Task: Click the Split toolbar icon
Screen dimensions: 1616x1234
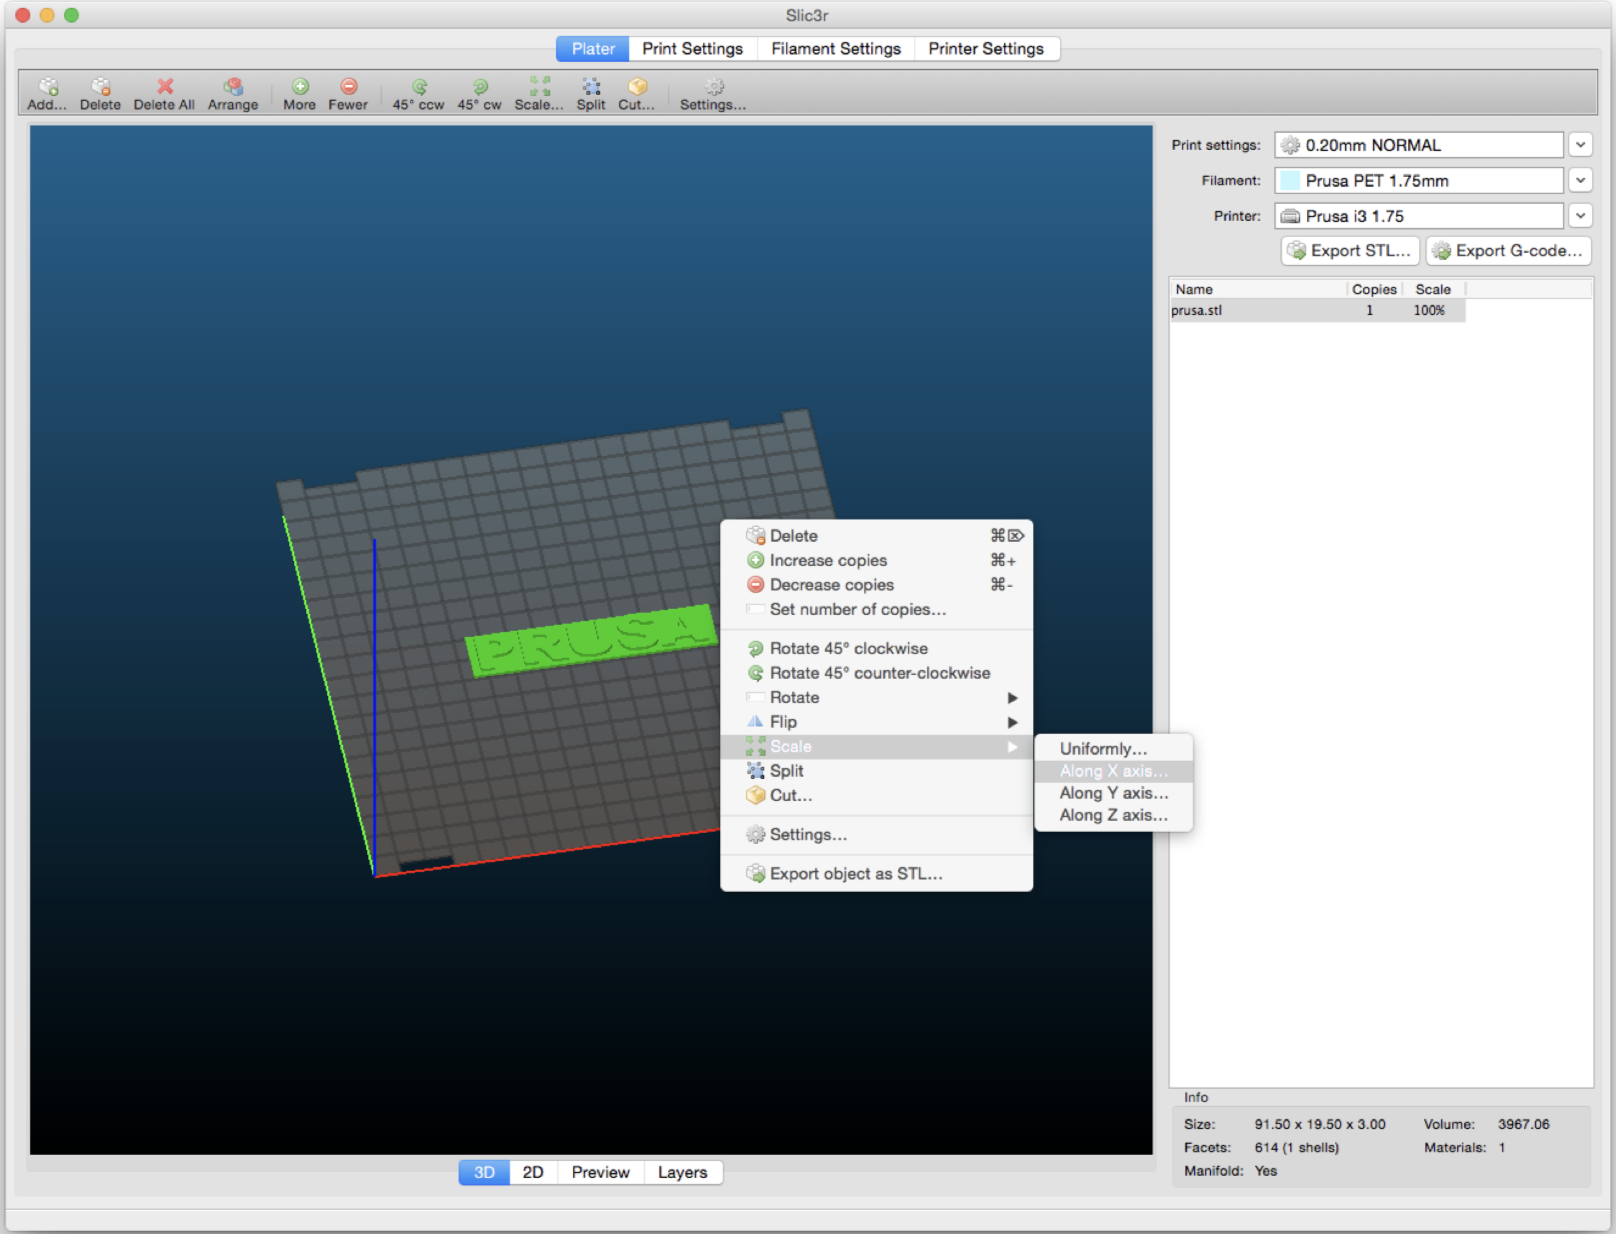Action: coord(591,94)
